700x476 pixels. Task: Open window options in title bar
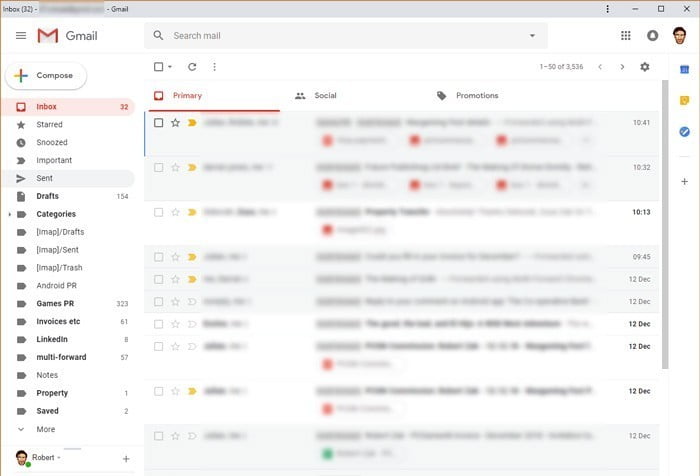click(607, 9)
